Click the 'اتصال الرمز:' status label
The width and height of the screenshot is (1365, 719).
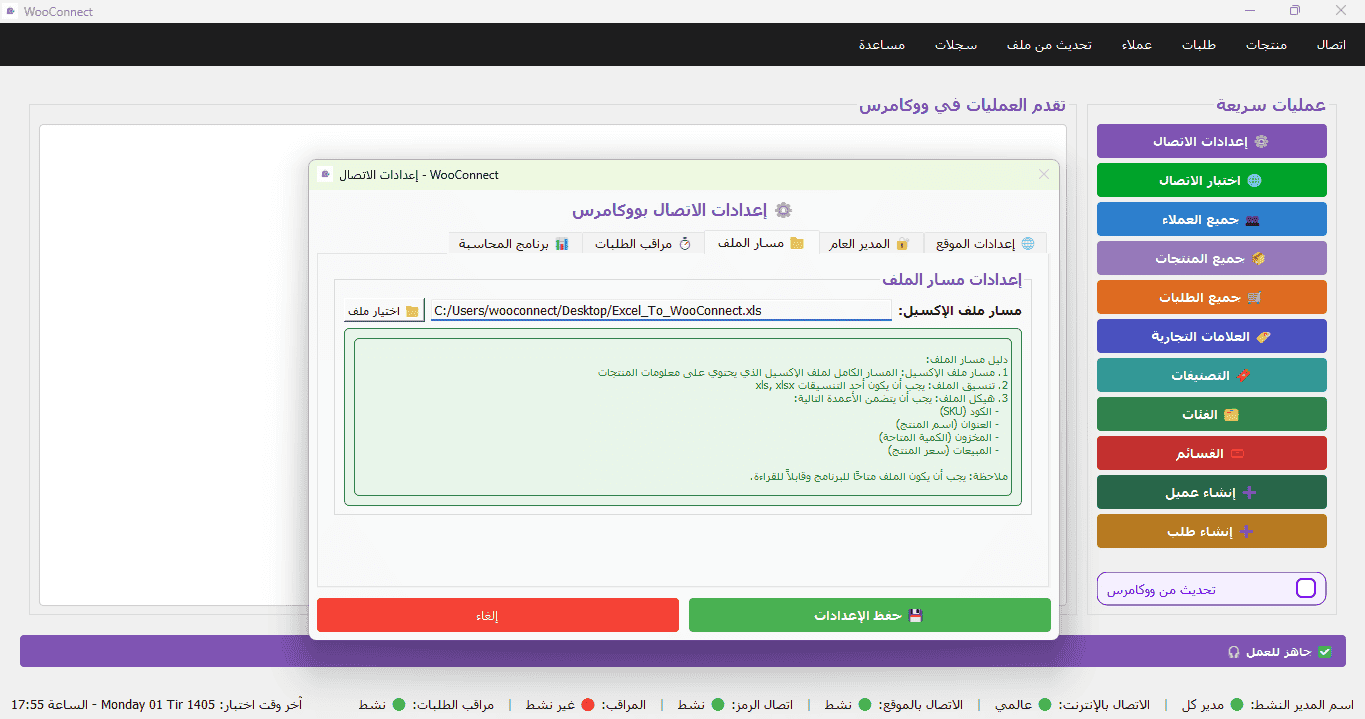(x=762, y=705)
